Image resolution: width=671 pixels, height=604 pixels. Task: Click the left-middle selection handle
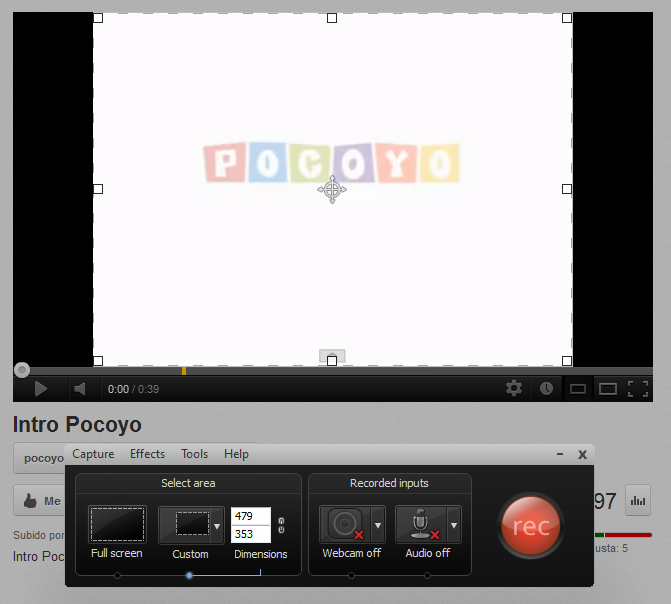point(98,189)
